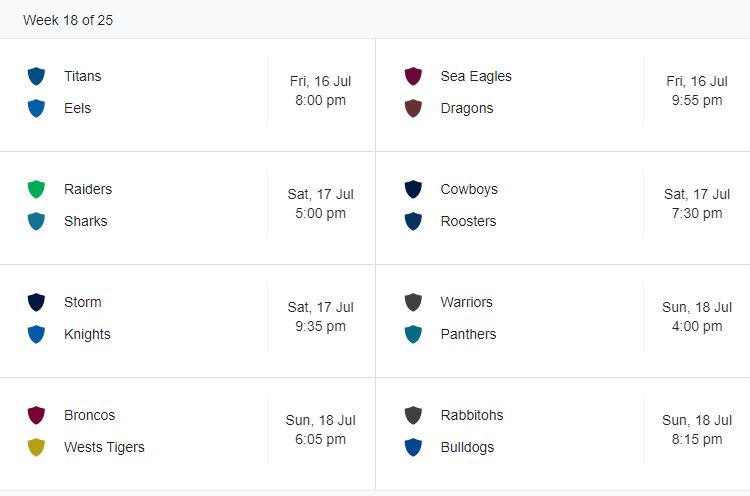Click the Bulldogs team shield icon

pyautogui.click(x=413, y=447)
